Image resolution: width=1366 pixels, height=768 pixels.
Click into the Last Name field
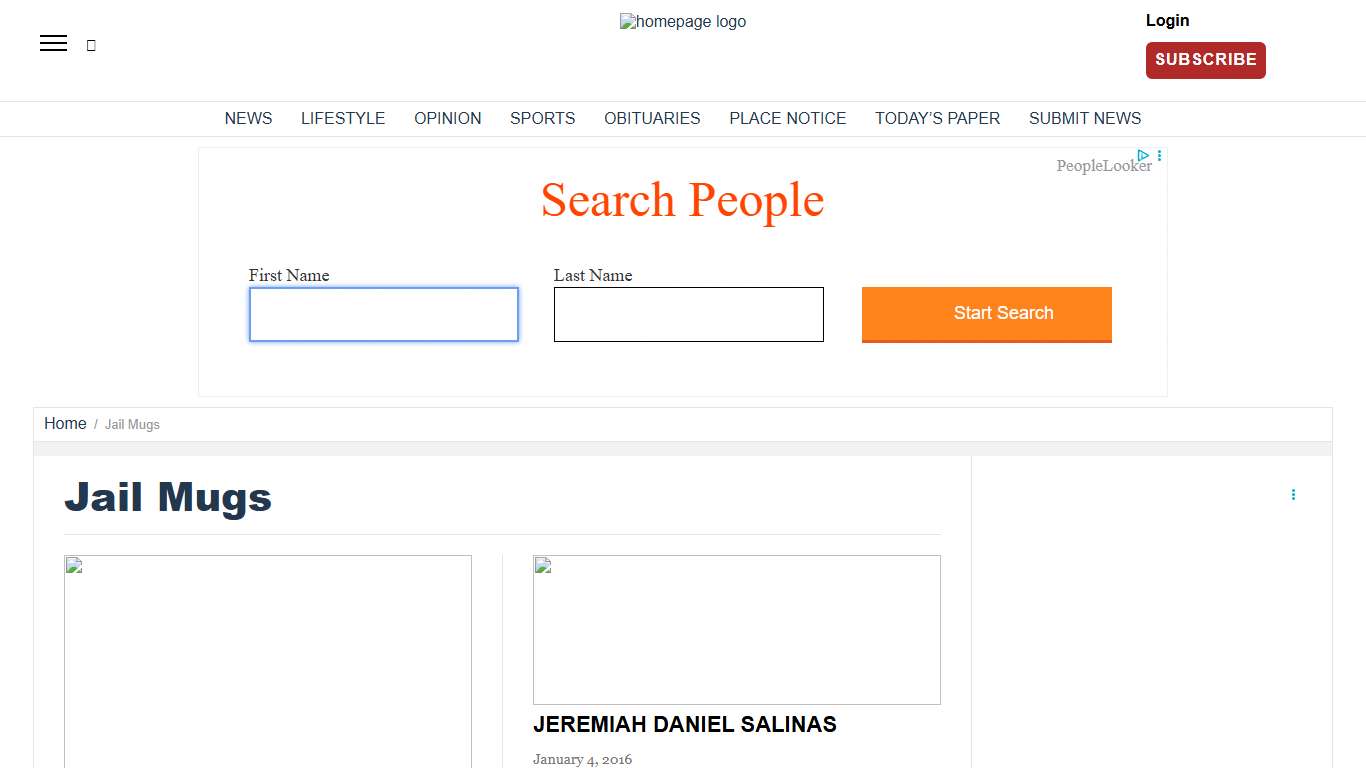688,314
